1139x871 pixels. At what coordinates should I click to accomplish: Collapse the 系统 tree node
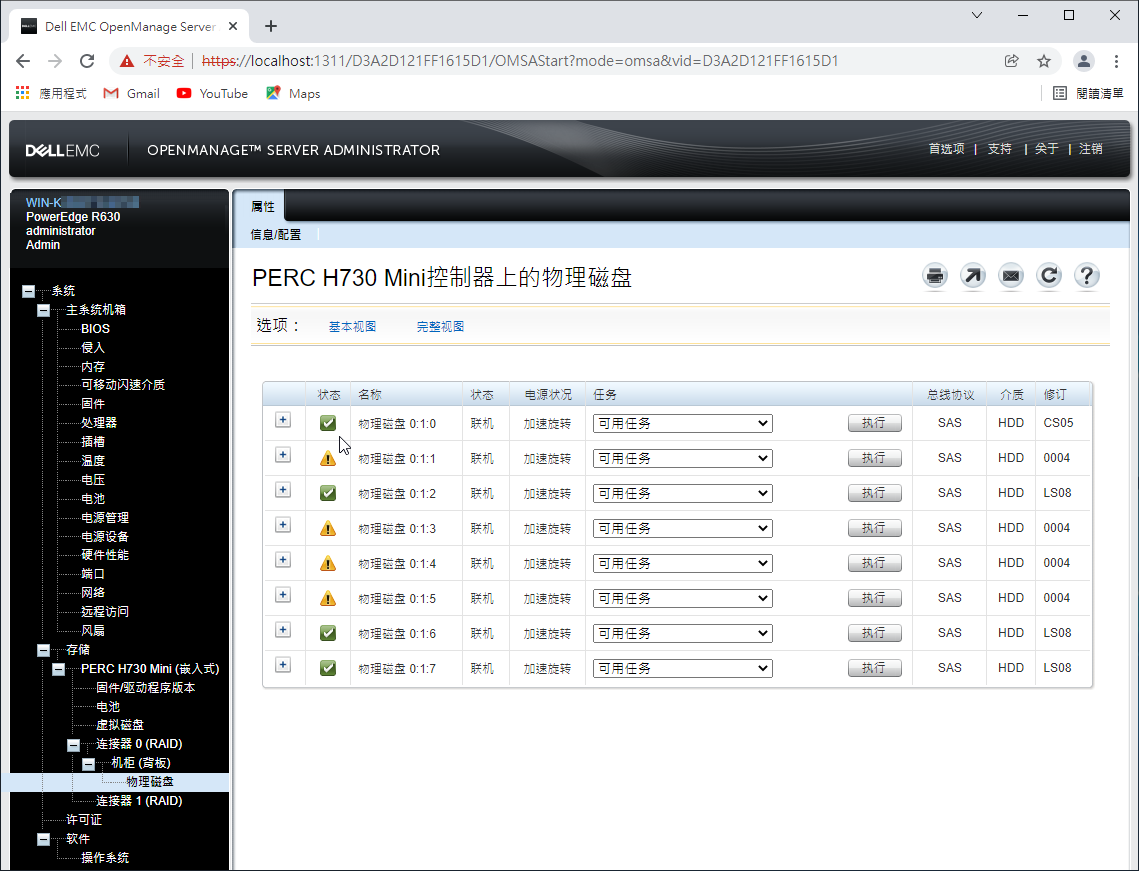click(28, 291)
